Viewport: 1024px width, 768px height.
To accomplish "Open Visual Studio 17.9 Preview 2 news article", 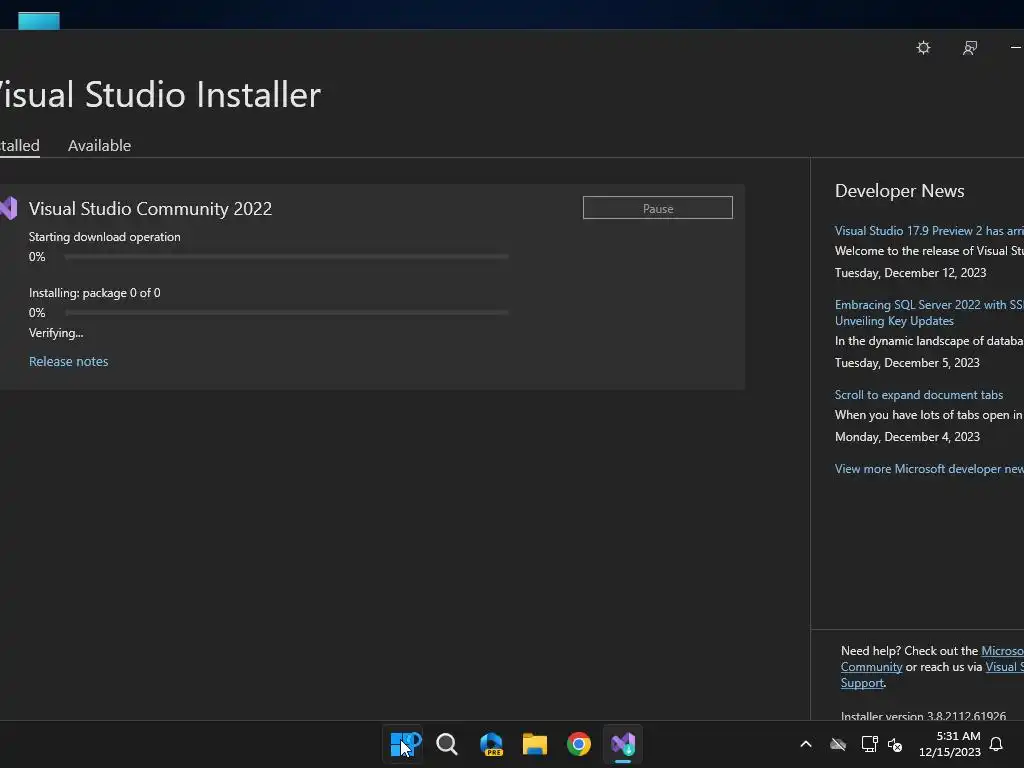I will (x=929, y=231).
